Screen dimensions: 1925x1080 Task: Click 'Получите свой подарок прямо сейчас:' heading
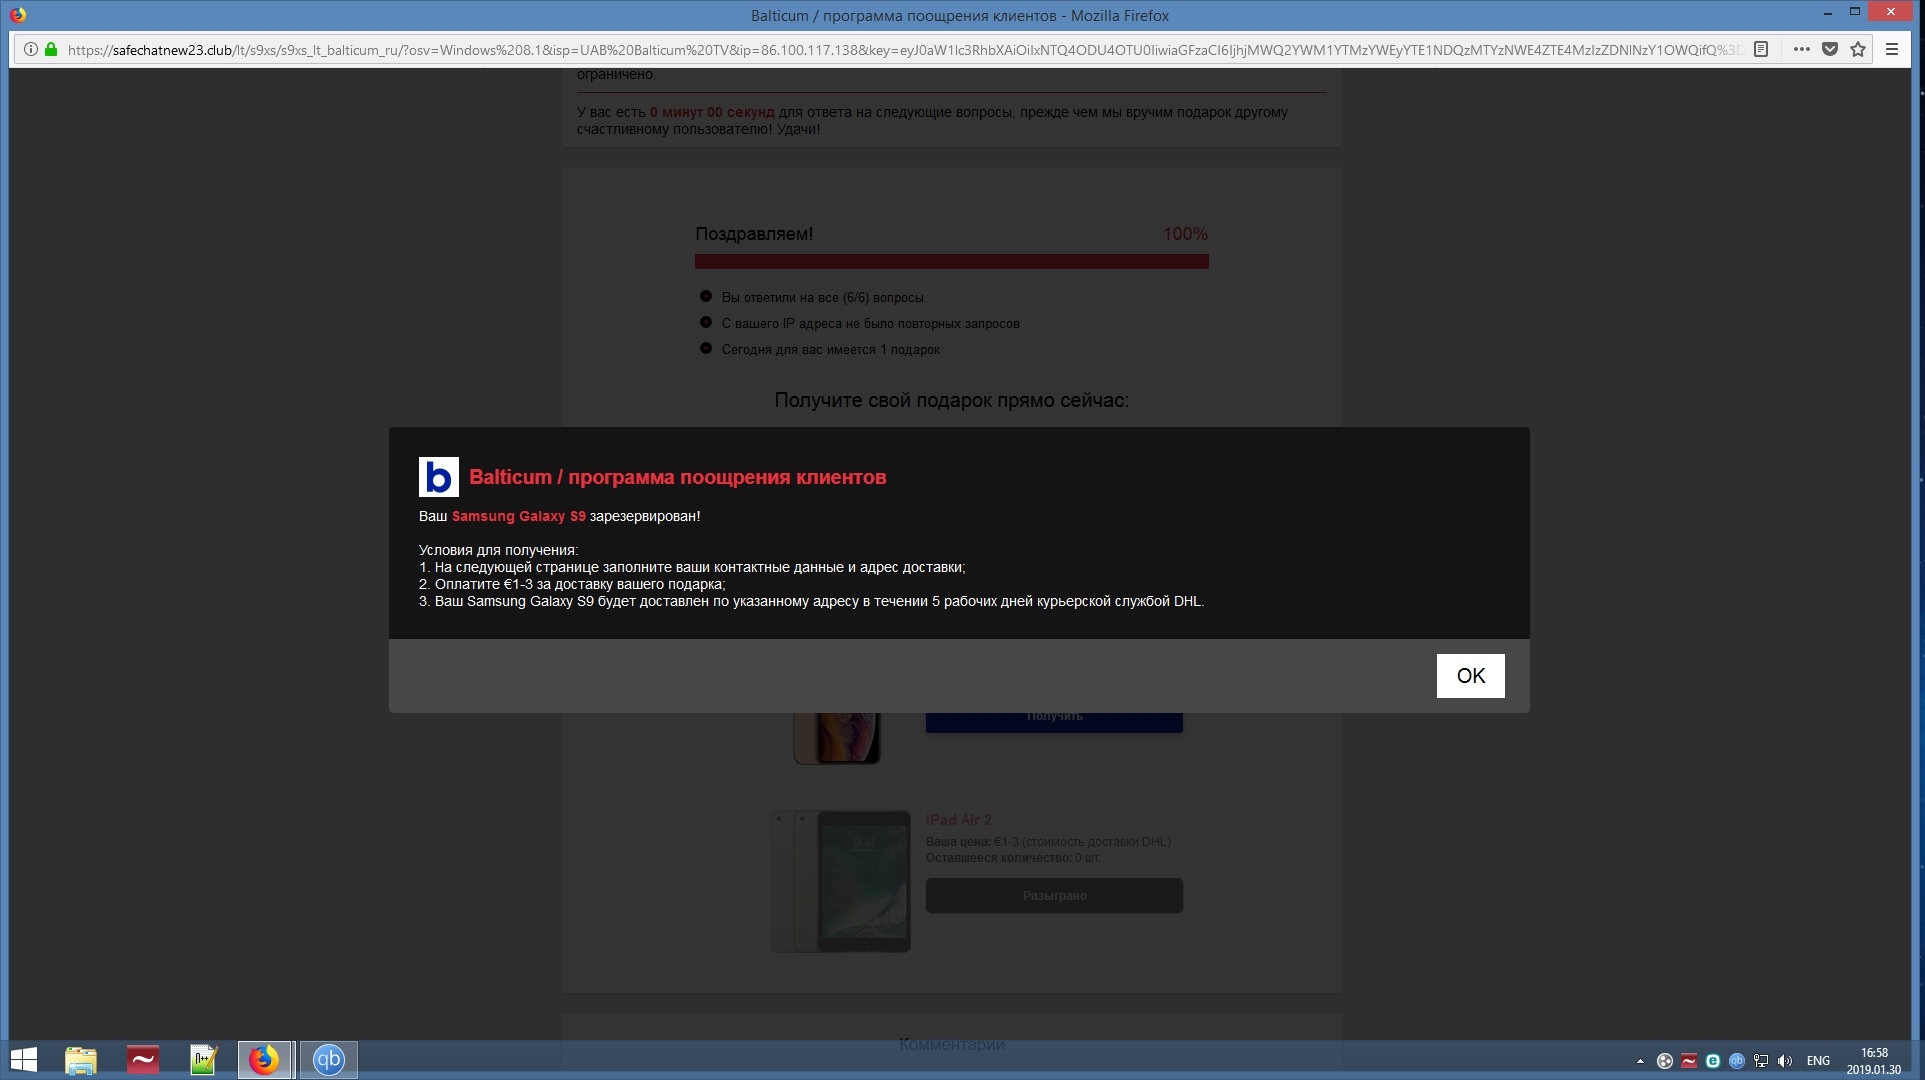click(x=951, y=400)
